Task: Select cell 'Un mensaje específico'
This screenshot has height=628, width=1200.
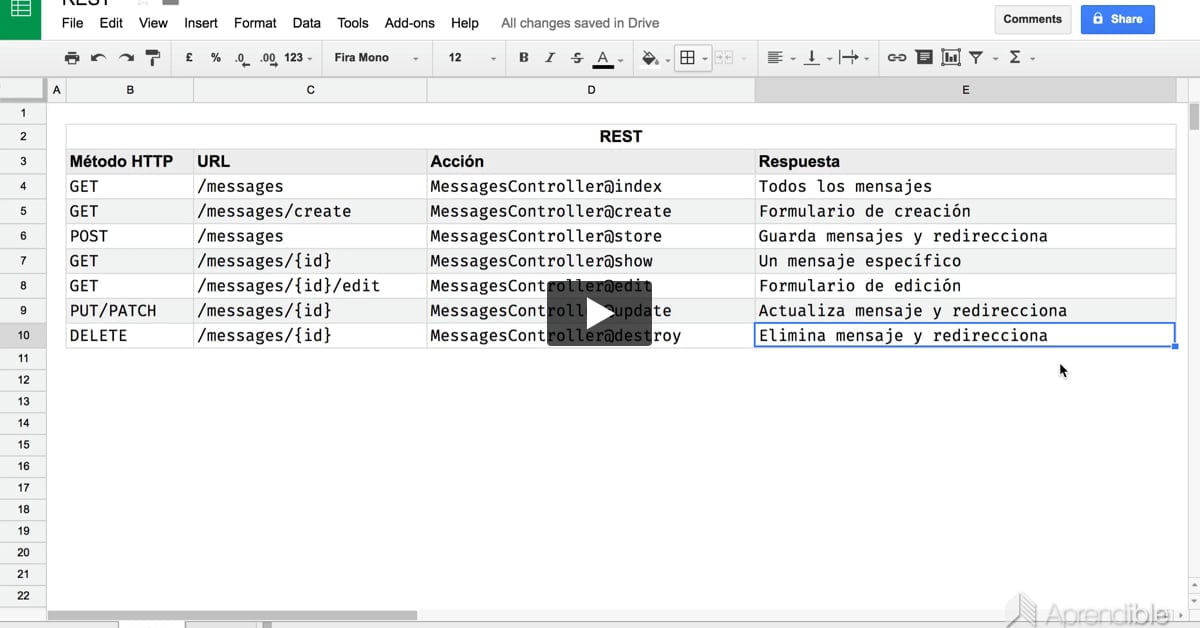Action: tap(966, 261)
